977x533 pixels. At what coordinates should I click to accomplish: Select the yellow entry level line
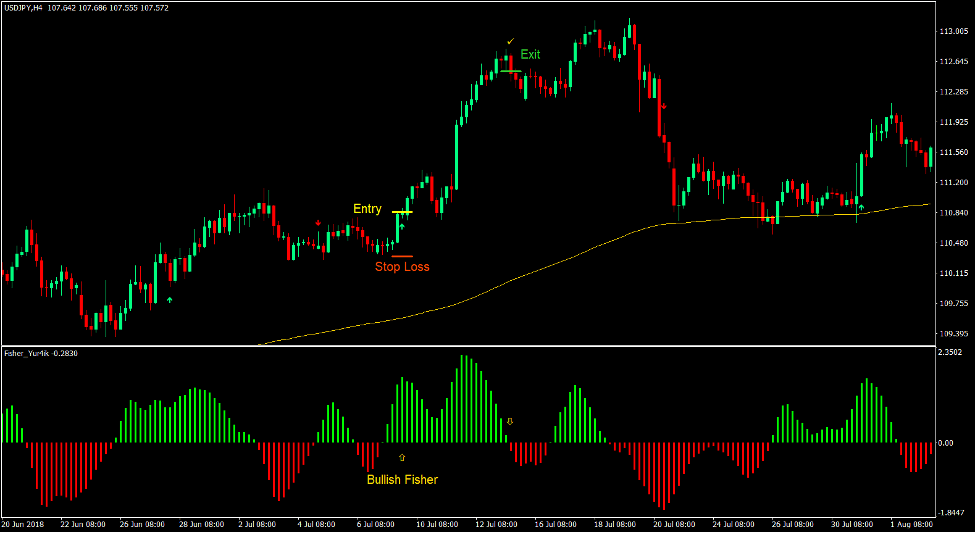(402, 213)
